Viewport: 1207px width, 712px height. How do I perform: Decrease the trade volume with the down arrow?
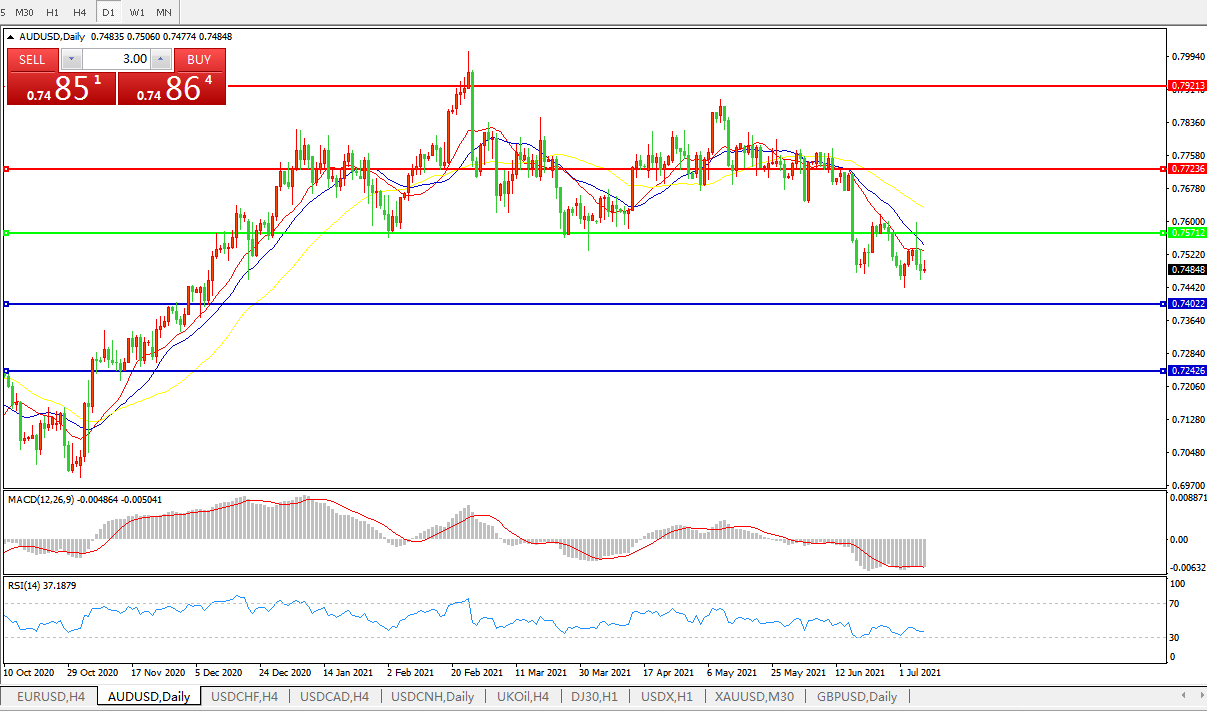71,60
